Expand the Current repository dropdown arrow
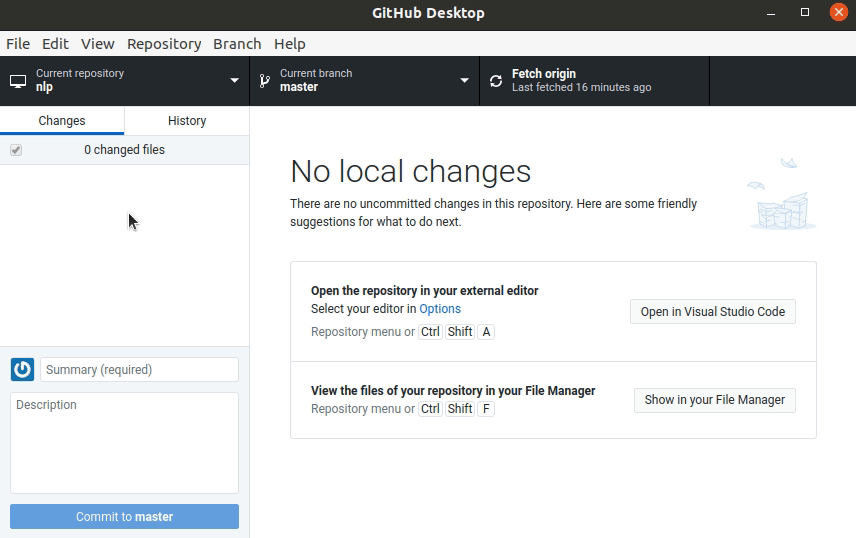Screen dimensions: 856x538 [234, 80]
